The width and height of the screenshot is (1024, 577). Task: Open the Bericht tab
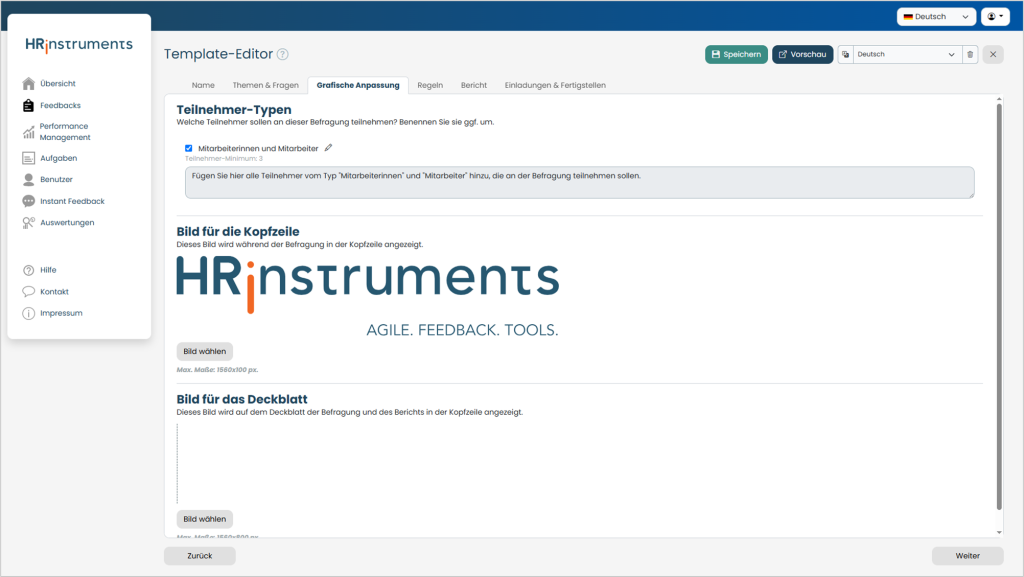pos(473,85)
